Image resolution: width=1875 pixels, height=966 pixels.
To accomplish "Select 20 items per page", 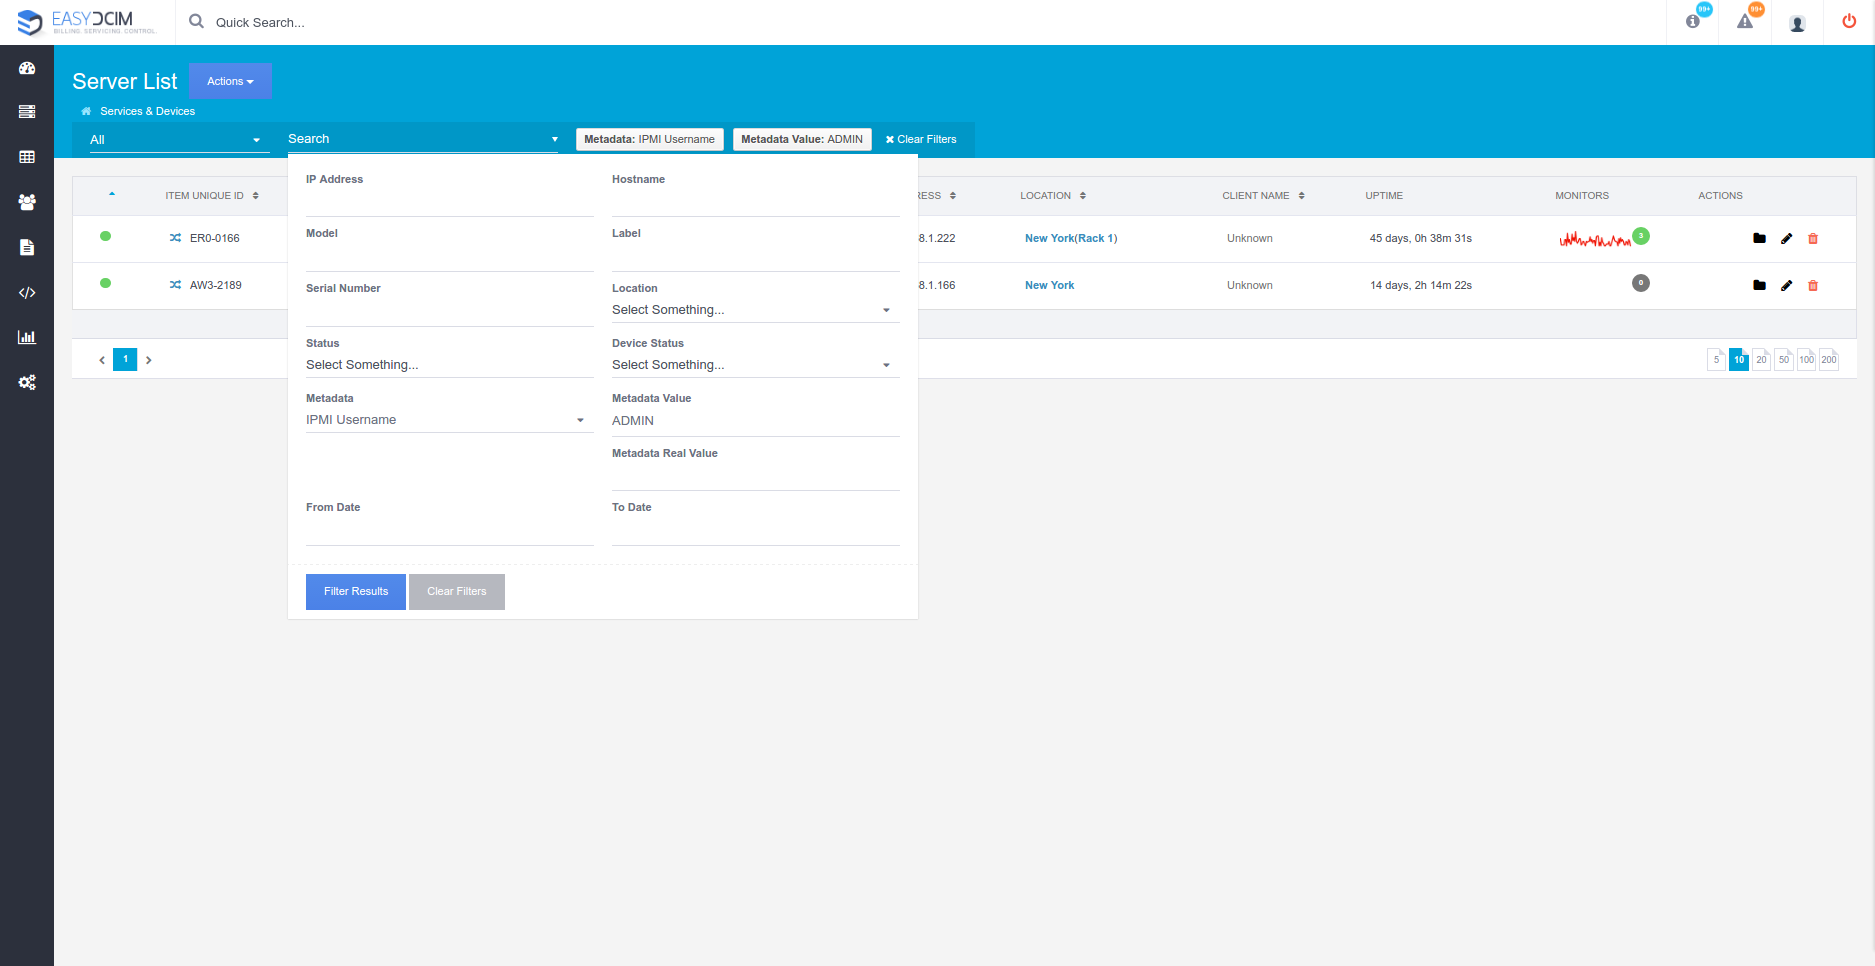I will [1761, 360].
